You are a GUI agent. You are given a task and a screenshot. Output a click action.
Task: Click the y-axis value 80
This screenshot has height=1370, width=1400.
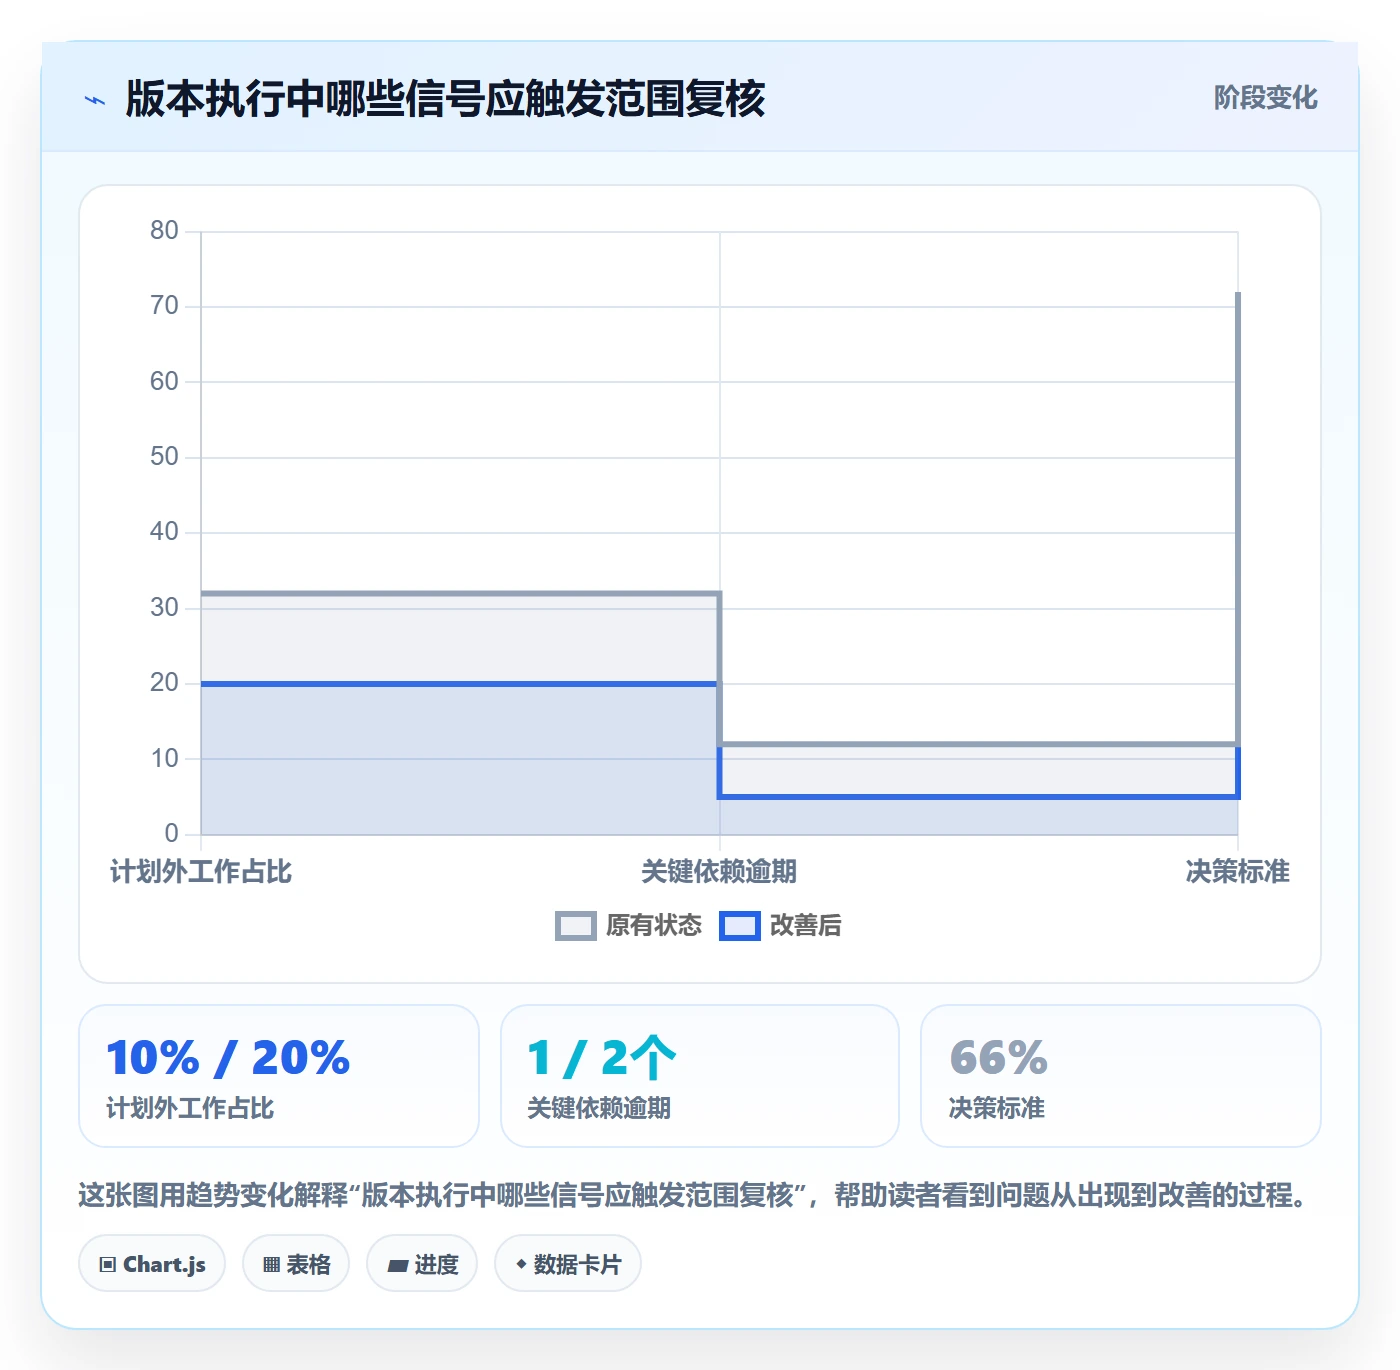tap(164, 231)
